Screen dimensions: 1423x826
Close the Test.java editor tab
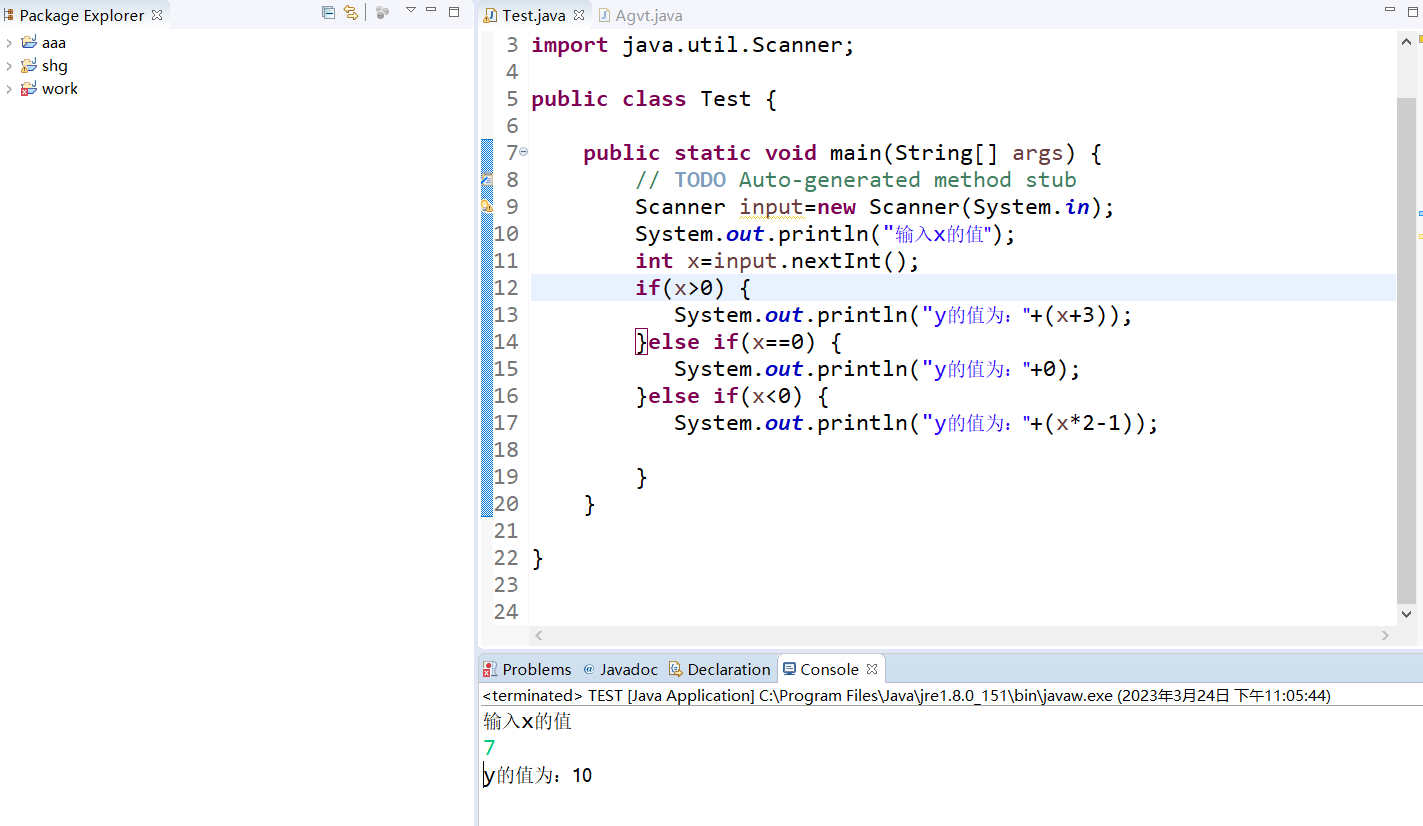click(x=579, y=16)
